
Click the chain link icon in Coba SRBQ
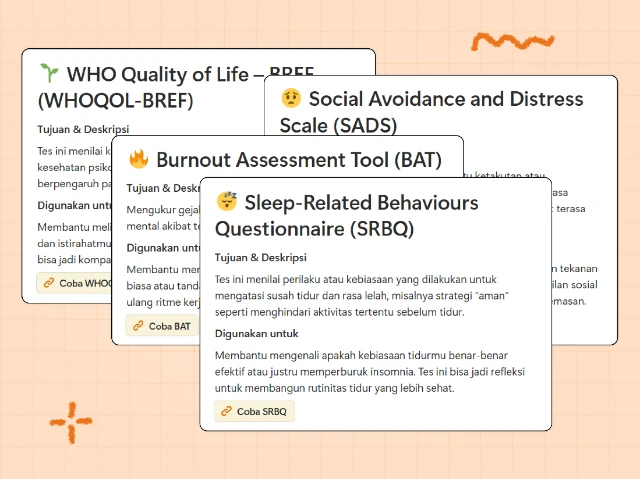[x=227, y=411]
